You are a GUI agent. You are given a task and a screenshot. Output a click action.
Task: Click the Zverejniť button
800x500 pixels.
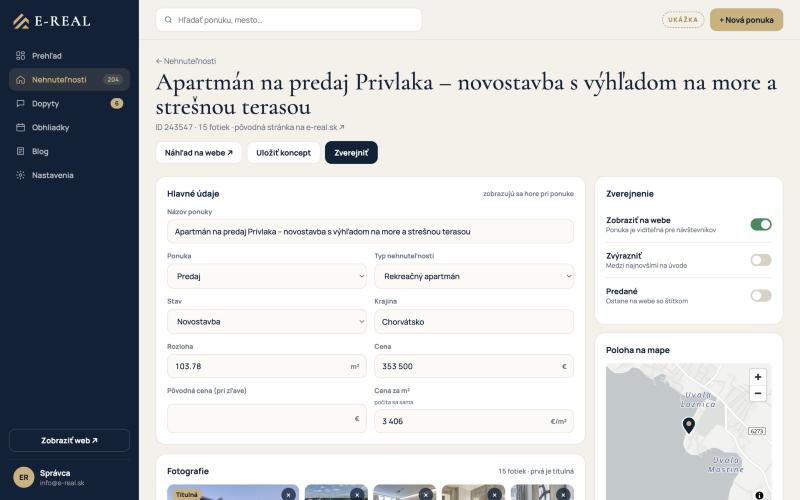(351, 153)
